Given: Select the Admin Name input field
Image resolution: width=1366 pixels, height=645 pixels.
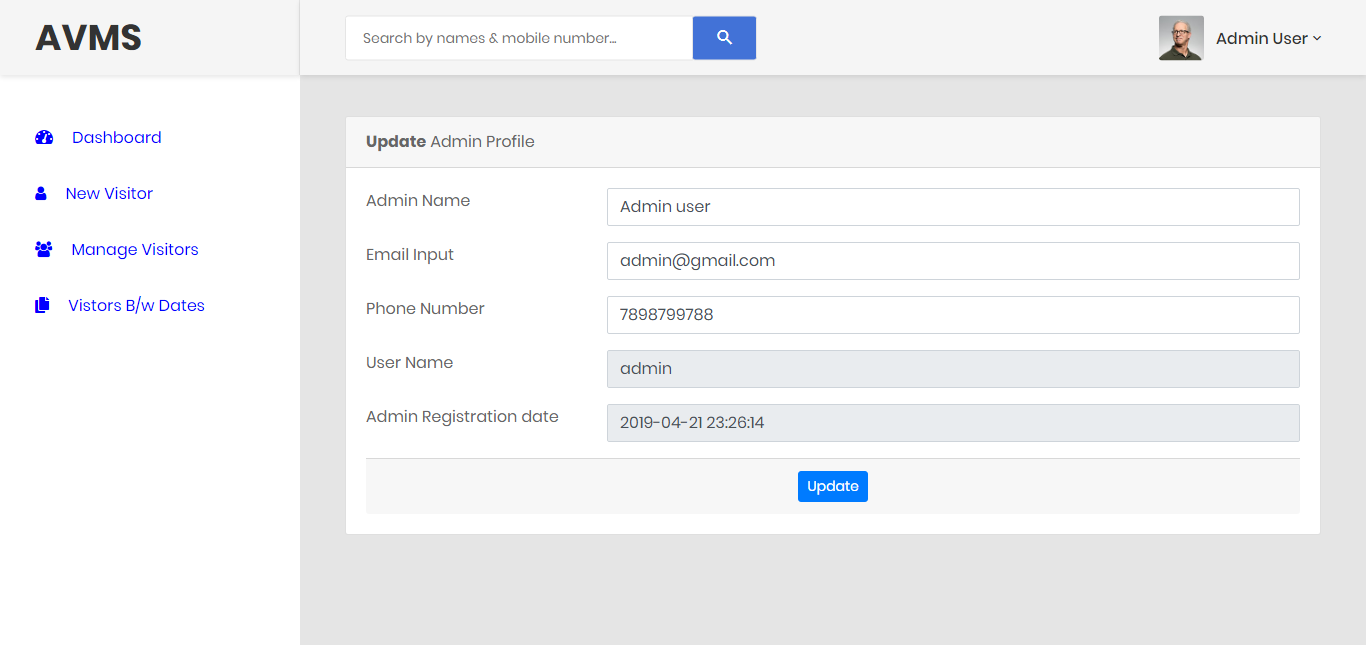Looking at the screenshot, I should tap(953, 207).
